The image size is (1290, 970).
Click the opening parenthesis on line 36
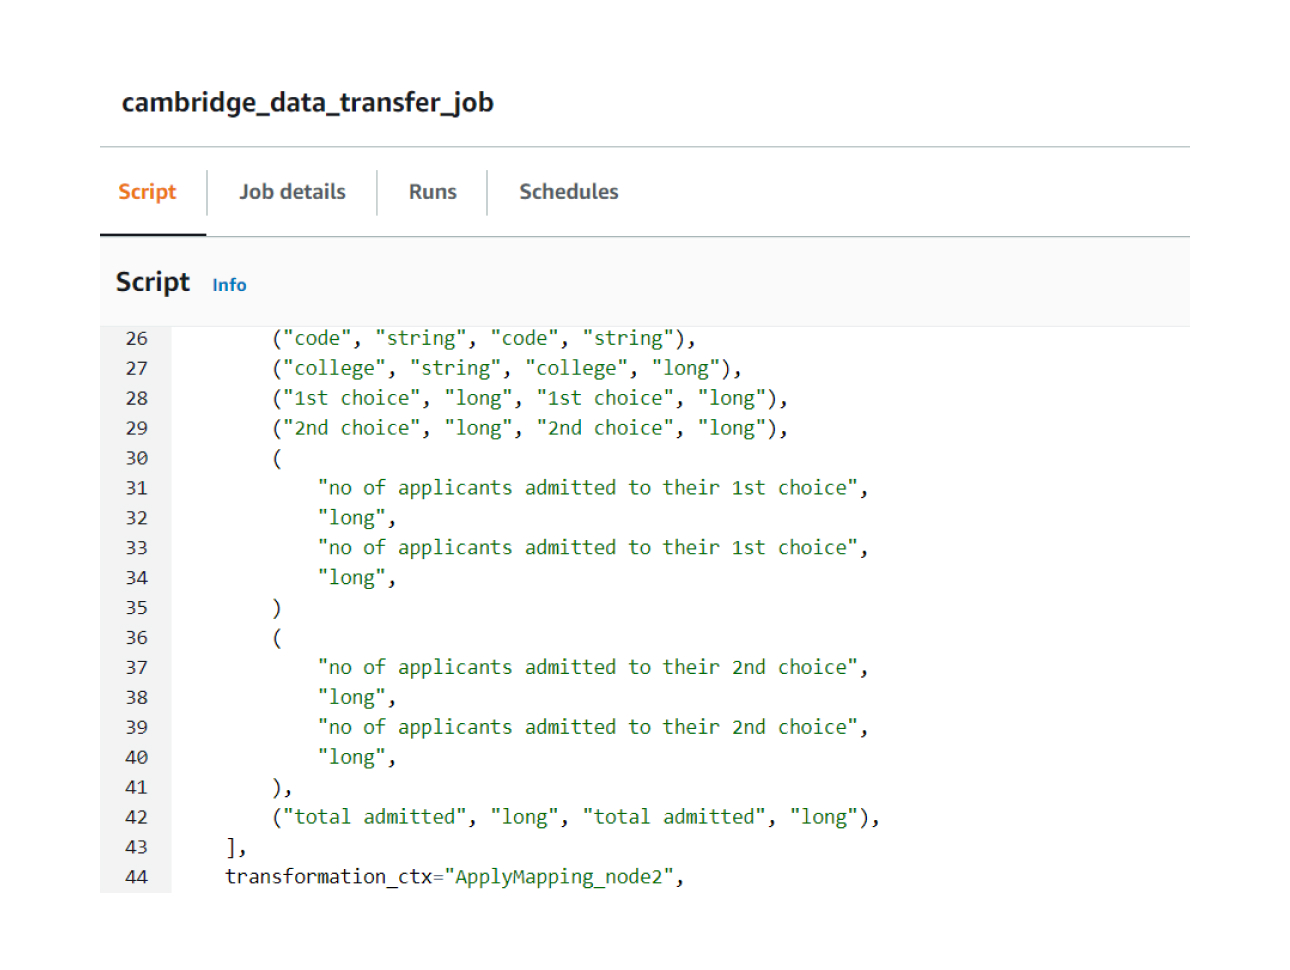tap(277, 638)
